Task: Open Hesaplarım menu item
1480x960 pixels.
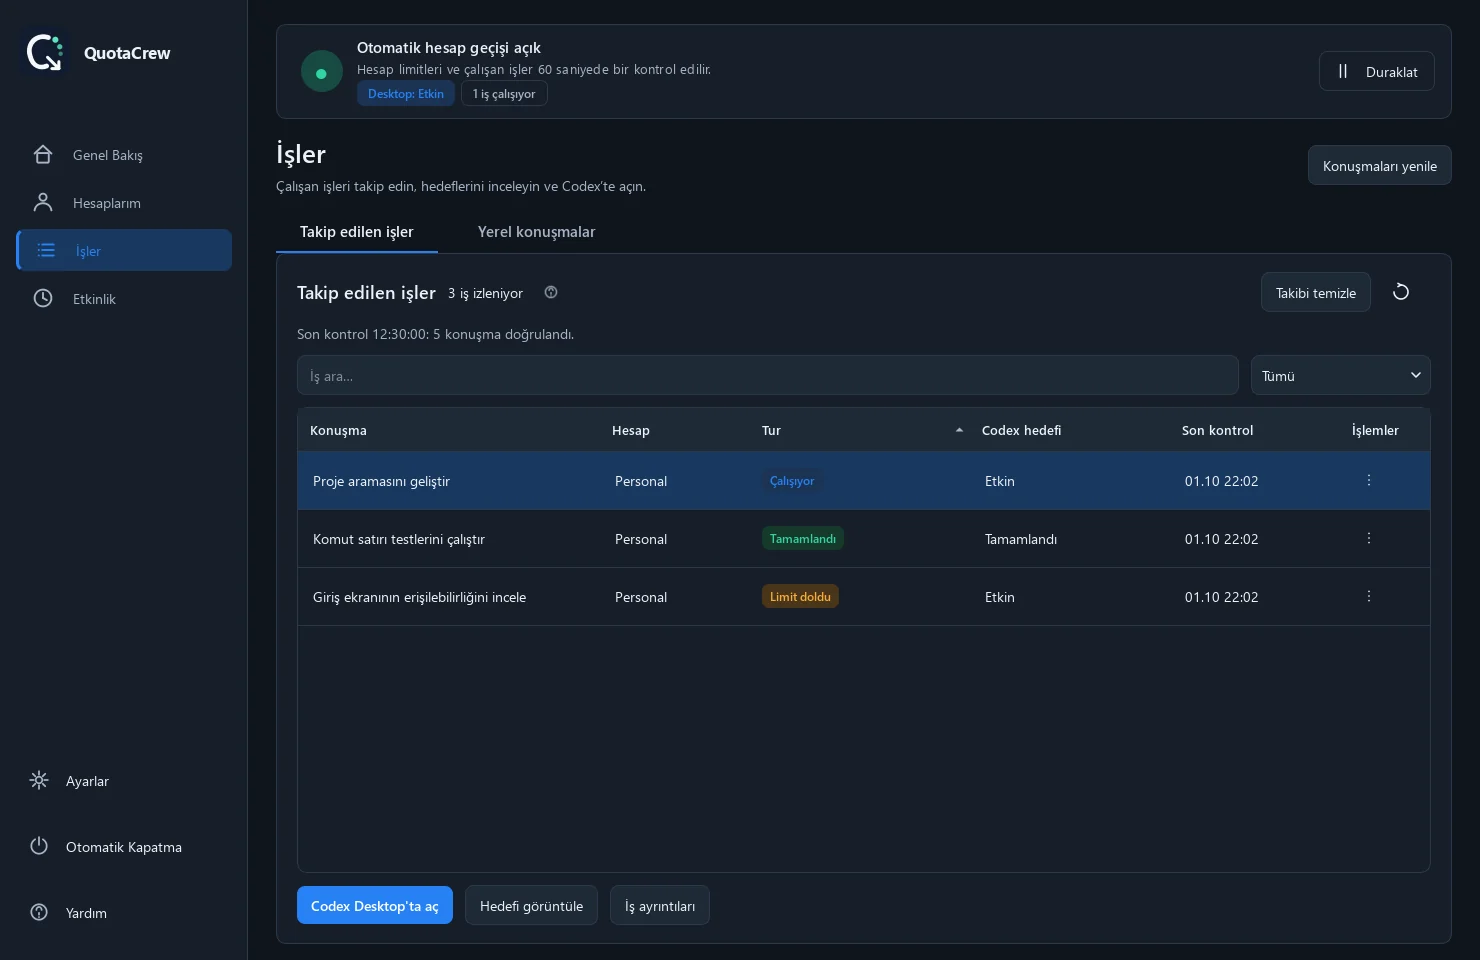Action: (124, 203)
